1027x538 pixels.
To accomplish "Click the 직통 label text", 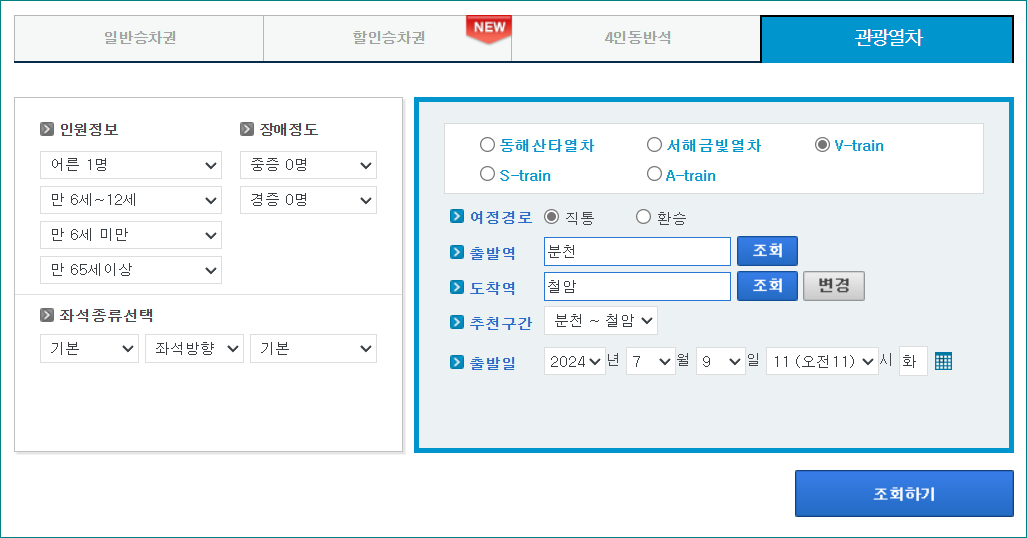I will pos(580,218).
